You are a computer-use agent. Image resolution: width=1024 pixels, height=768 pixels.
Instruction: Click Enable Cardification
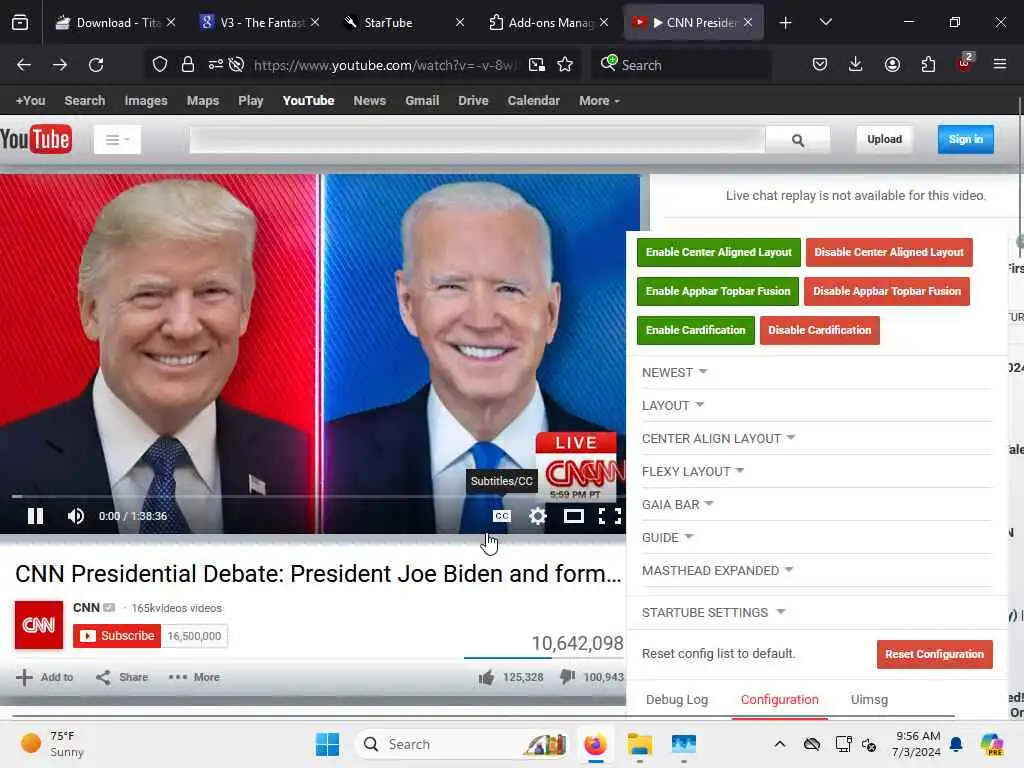coord(696,330)
